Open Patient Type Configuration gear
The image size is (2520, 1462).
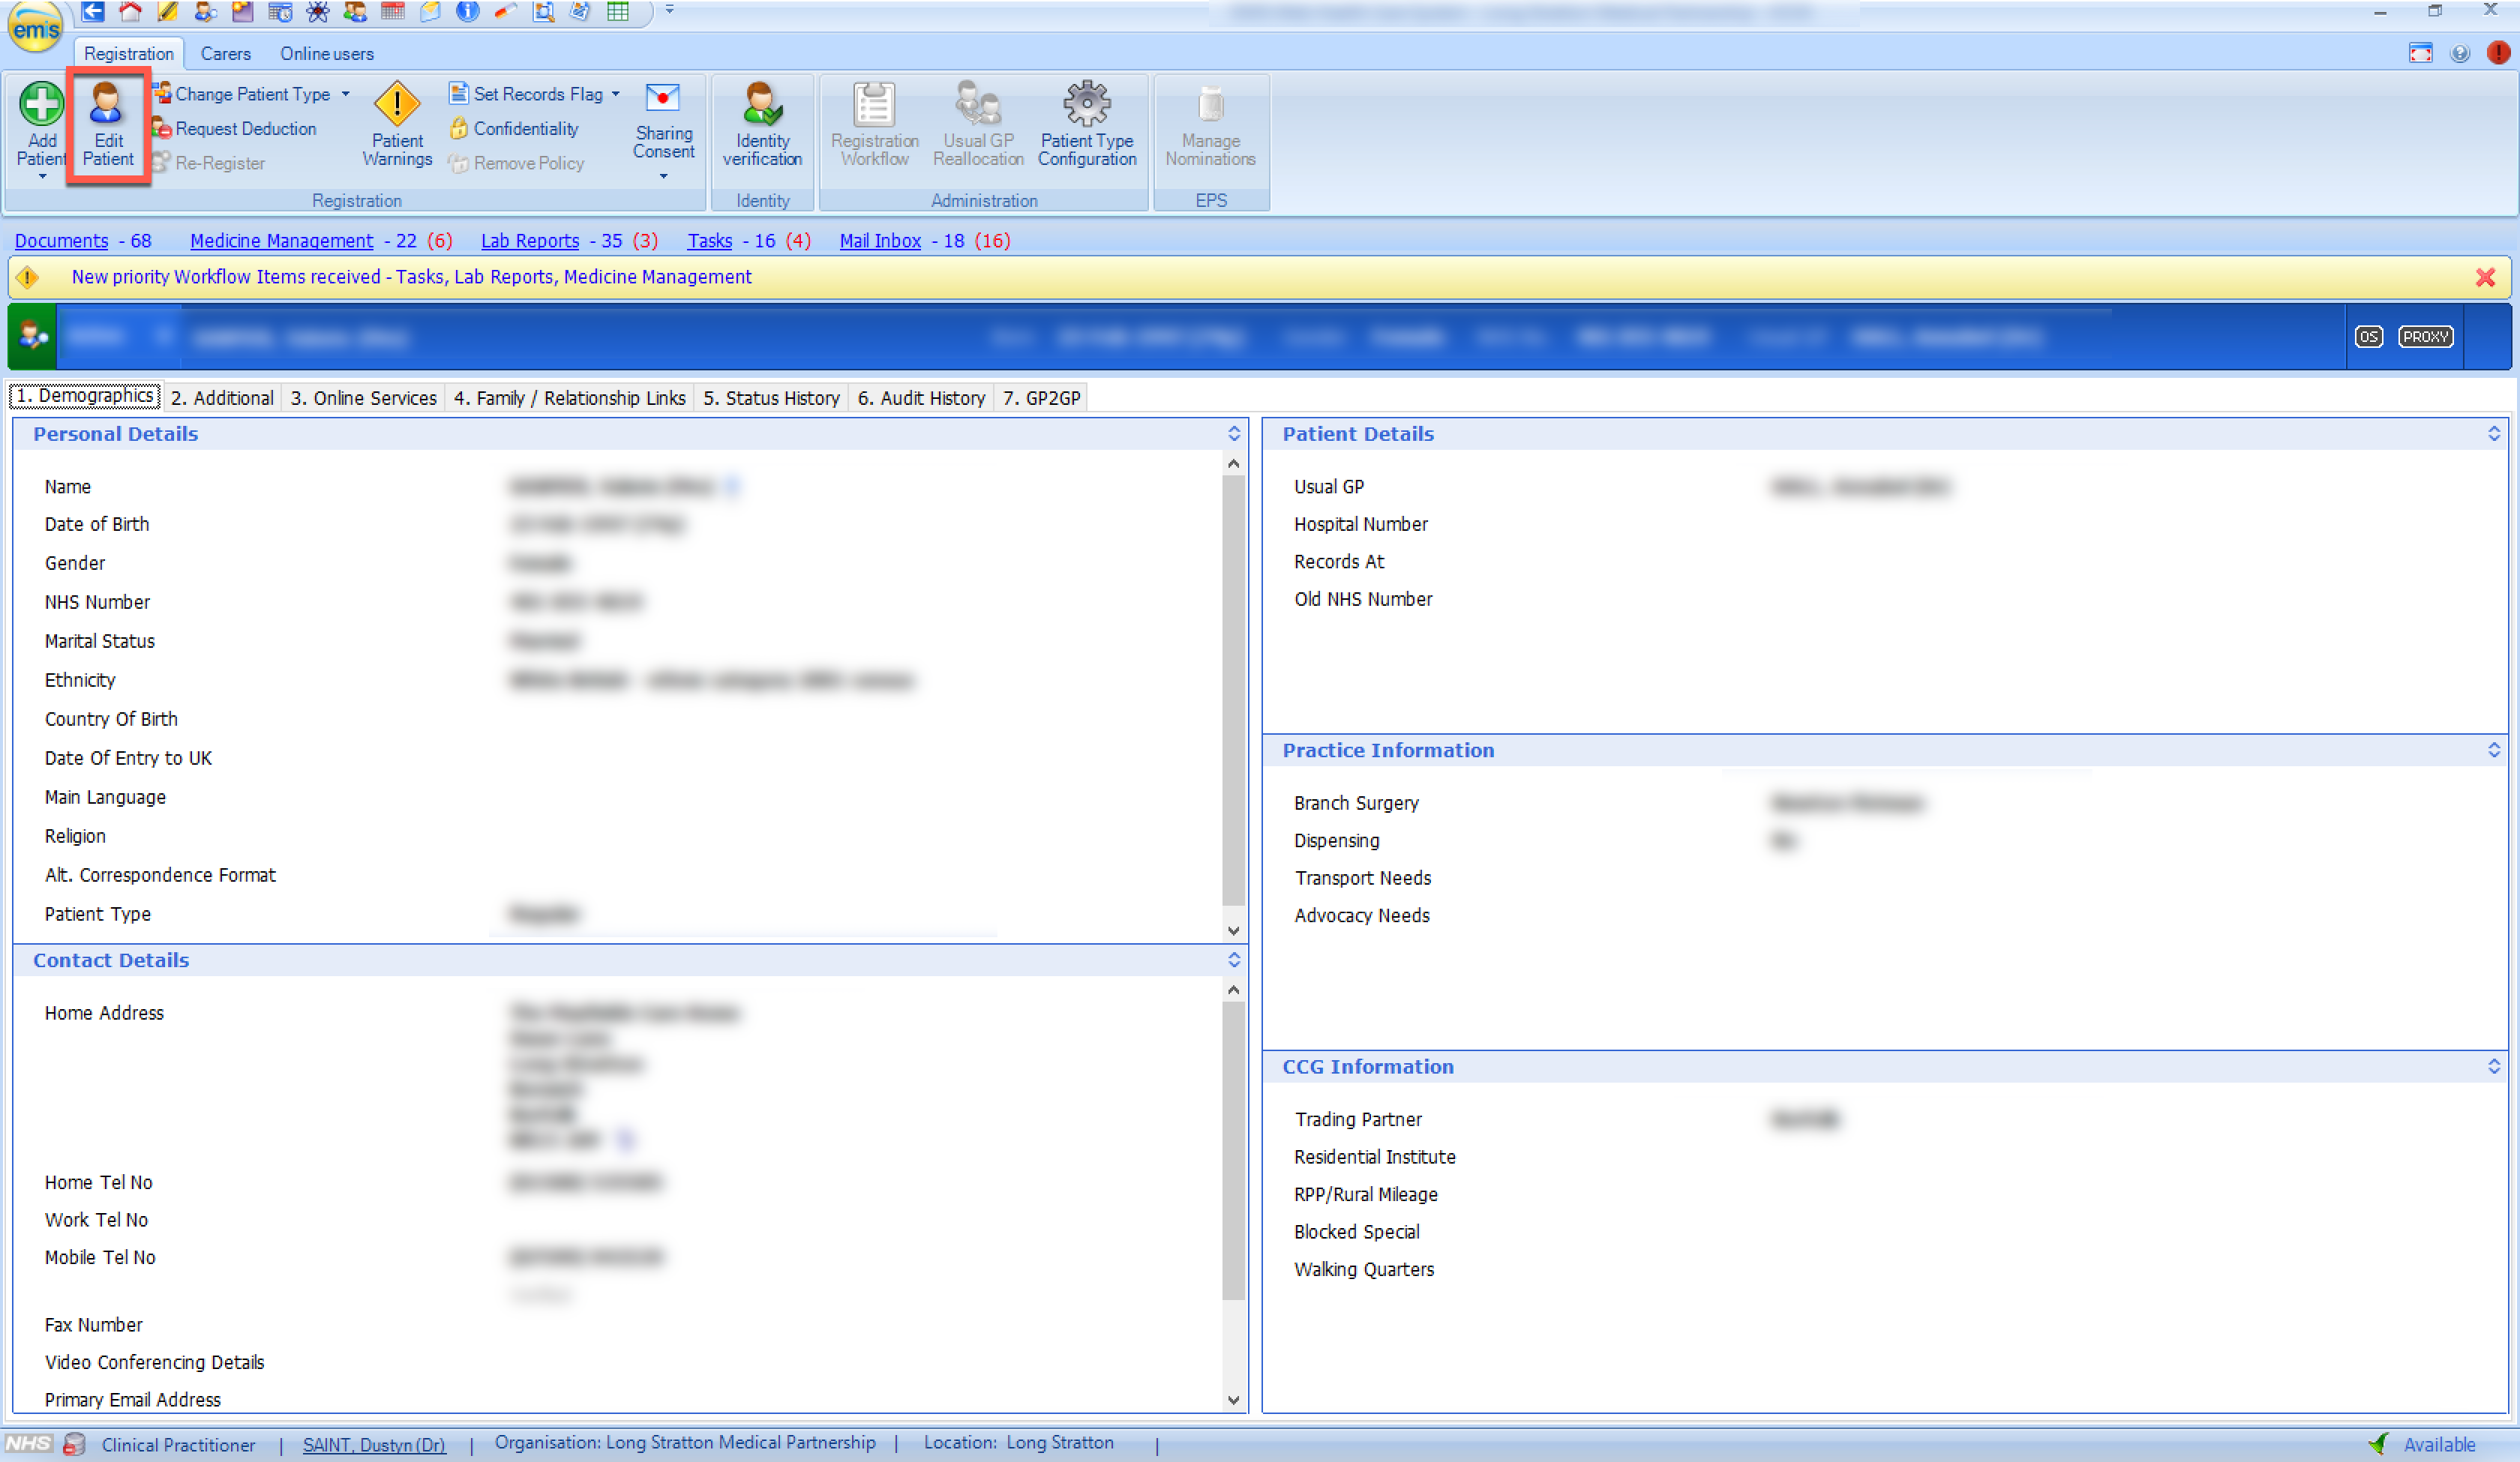pos(1087,104)
